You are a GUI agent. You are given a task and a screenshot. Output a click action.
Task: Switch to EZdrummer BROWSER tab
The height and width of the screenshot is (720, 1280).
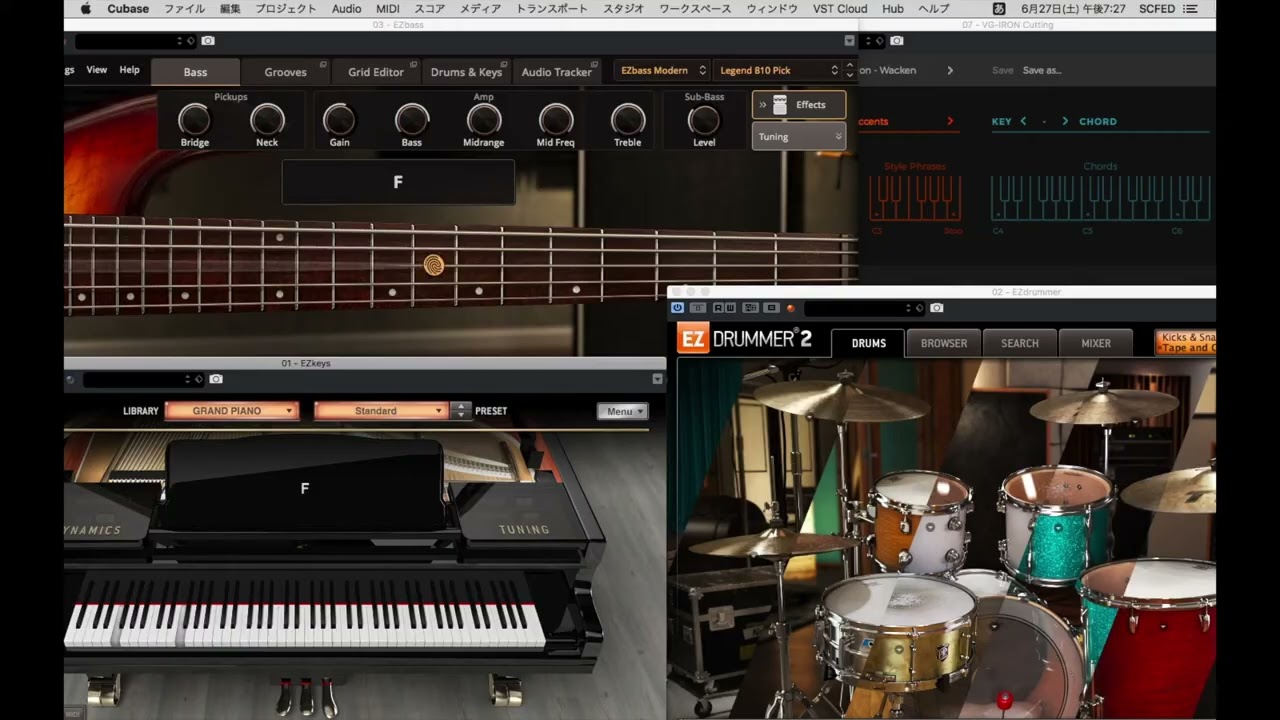coord(944,343)
